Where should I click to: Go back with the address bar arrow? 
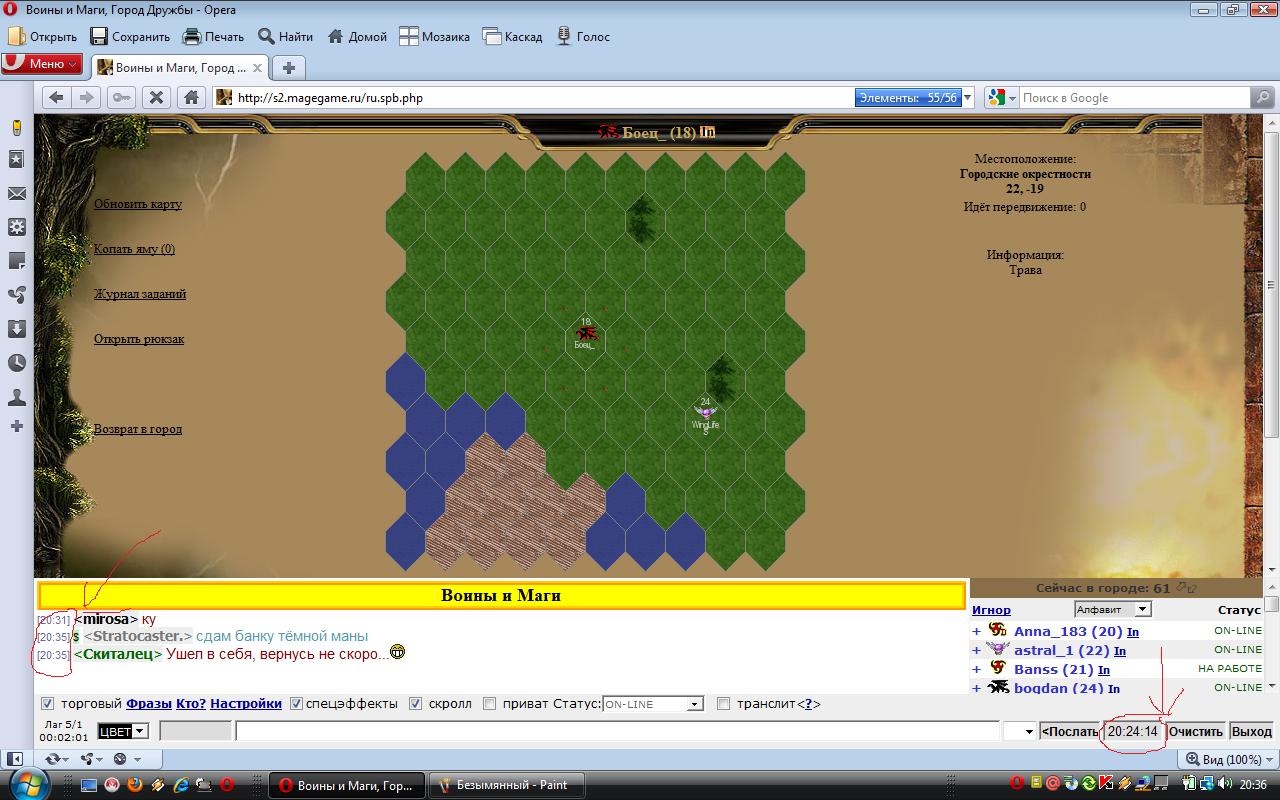click(57, 97)
